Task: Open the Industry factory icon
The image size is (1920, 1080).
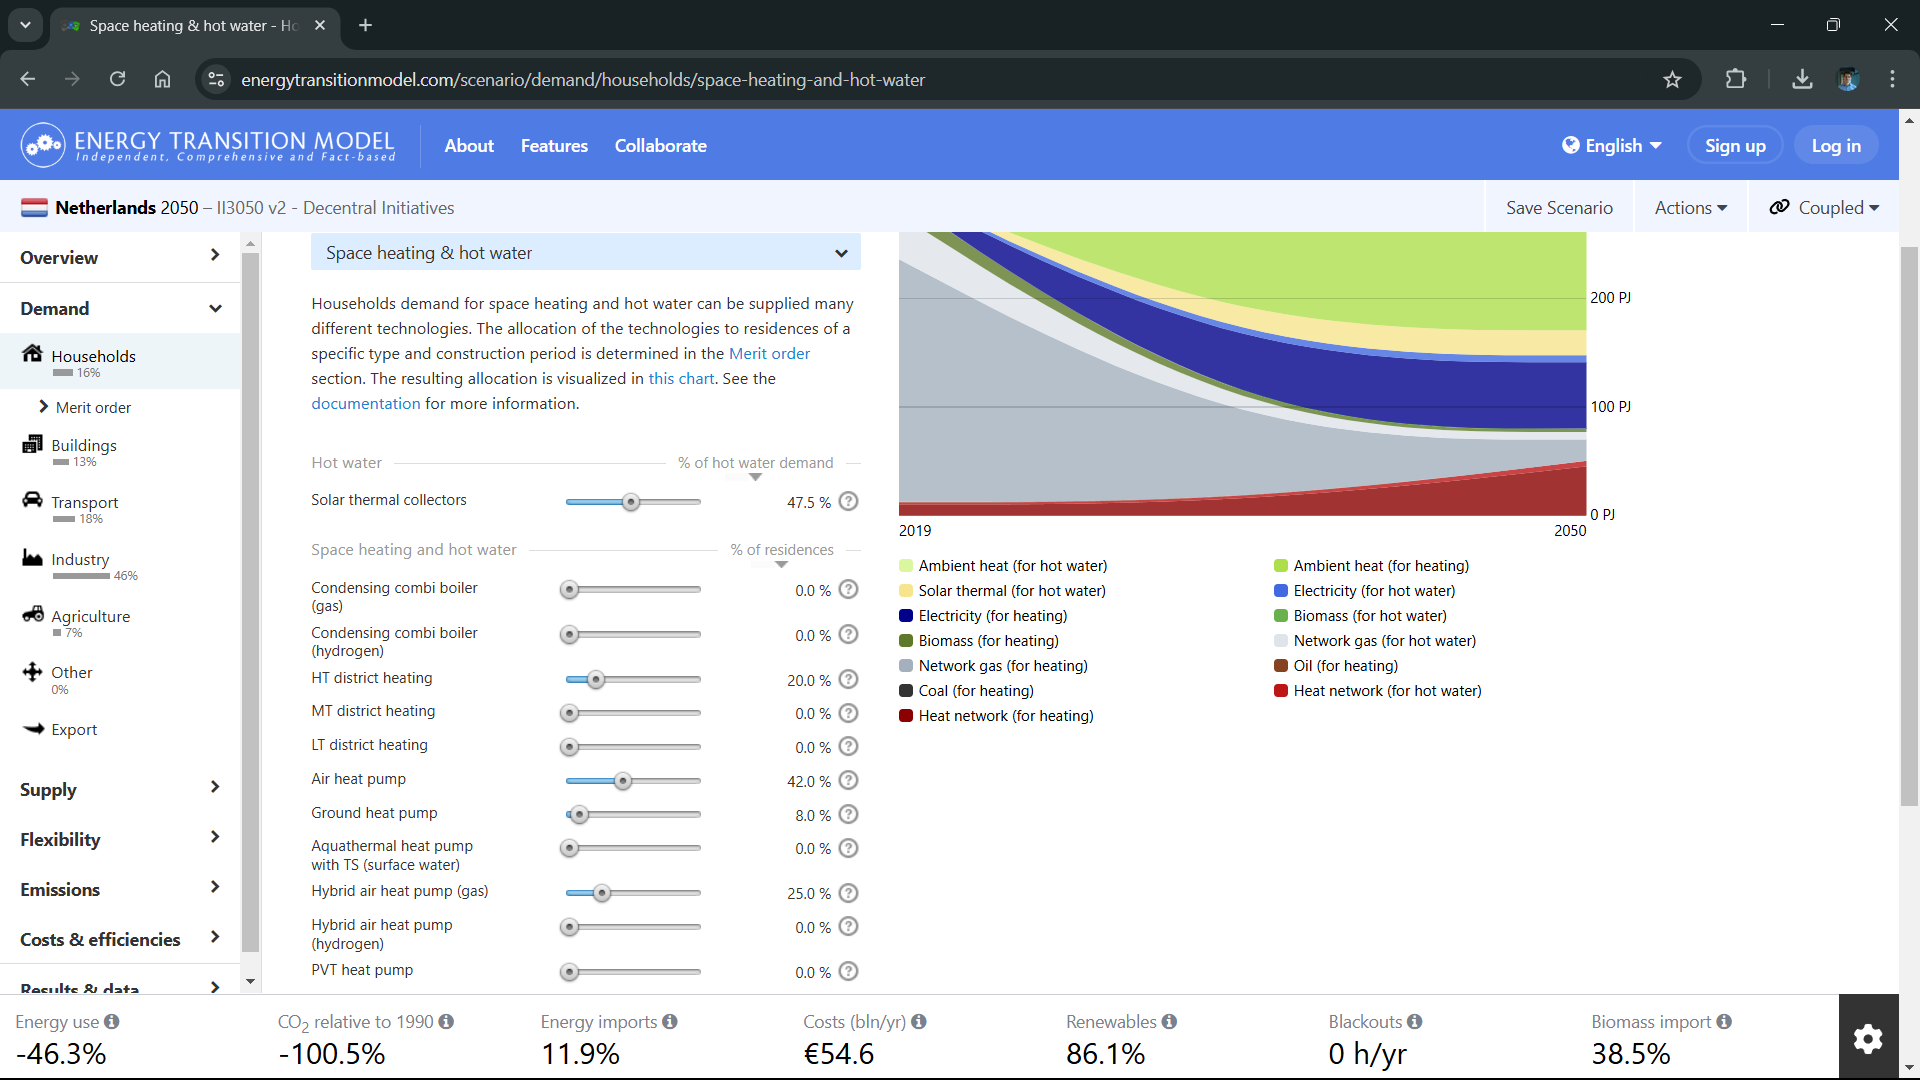Action: [x=32, y=557]
